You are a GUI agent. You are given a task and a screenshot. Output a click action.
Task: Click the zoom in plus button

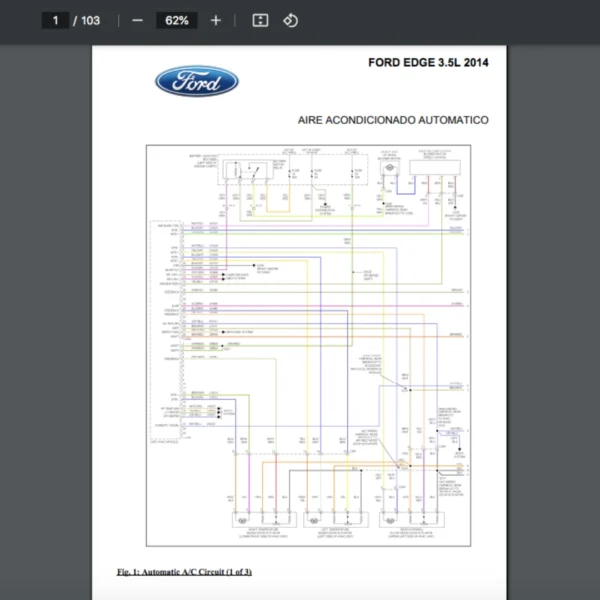[x=216, y=20]
